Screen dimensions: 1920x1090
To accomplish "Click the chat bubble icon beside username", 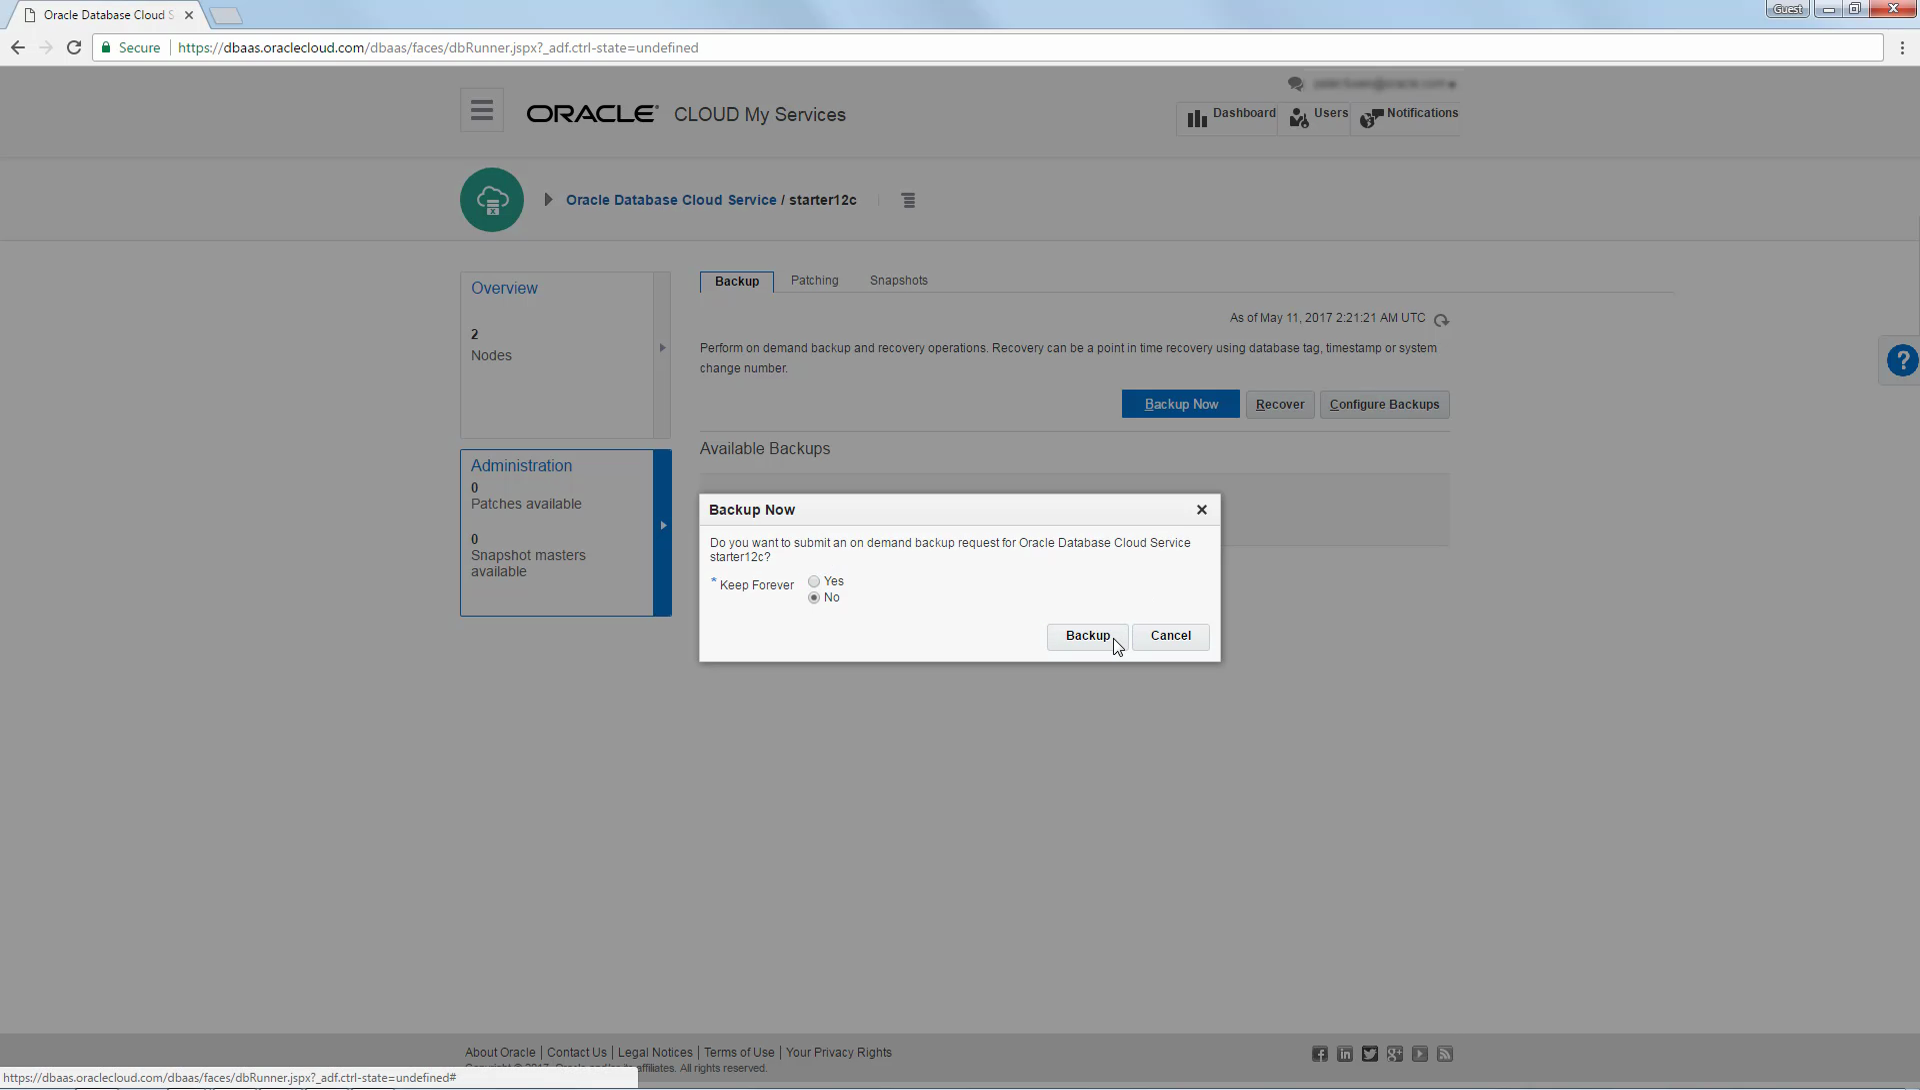I will pos(1296,84).
